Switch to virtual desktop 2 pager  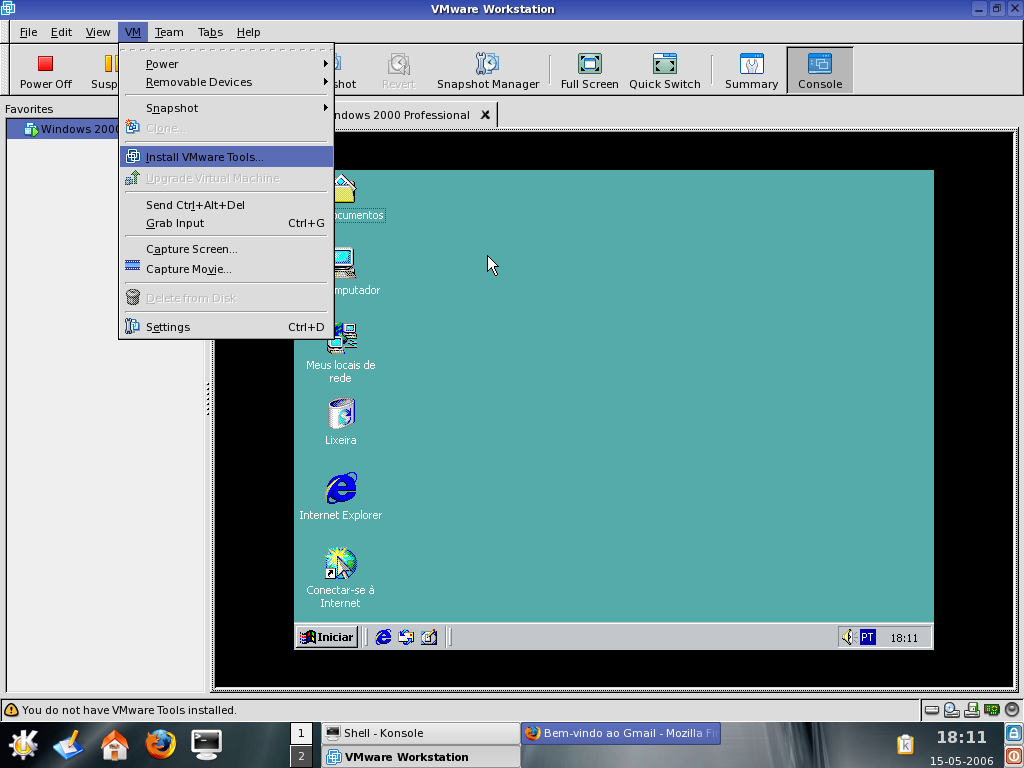coord(301,757)
